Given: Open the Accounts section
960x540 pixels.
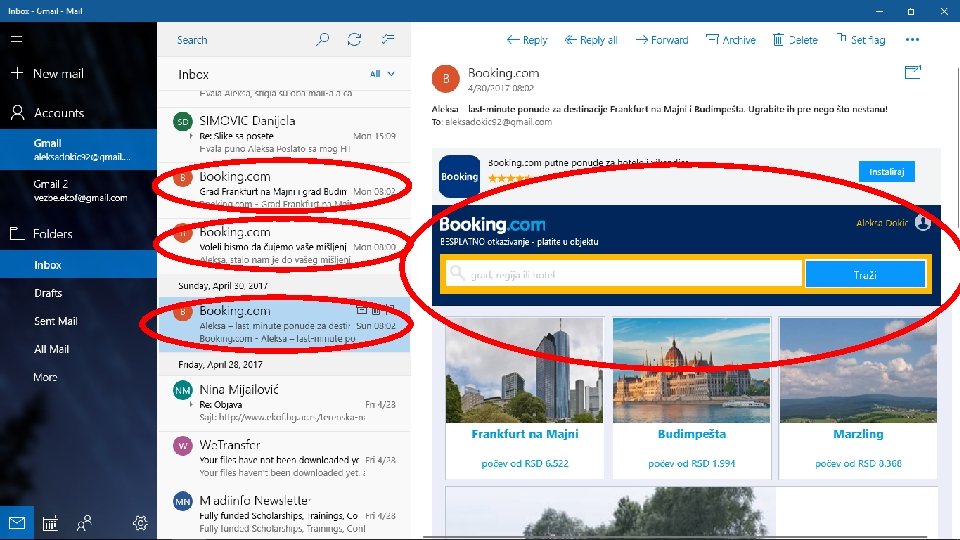Looking at the screenshot, I should pyautogui.click(x=48, y=113).
